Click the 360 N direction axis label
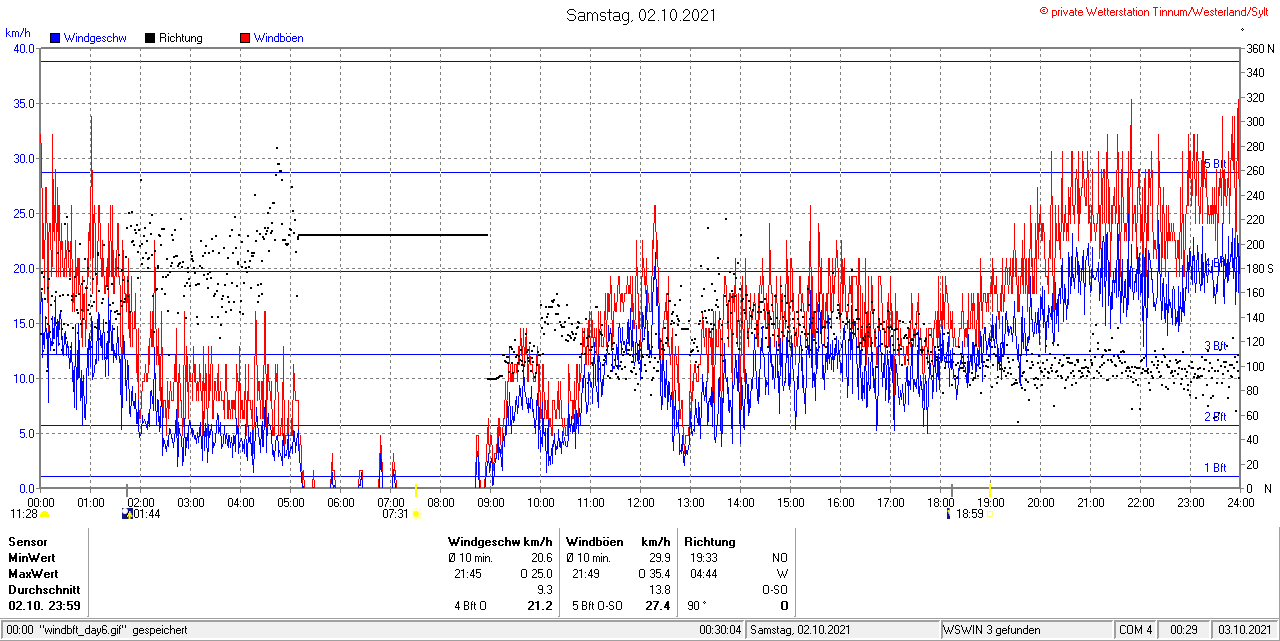 1260,49
